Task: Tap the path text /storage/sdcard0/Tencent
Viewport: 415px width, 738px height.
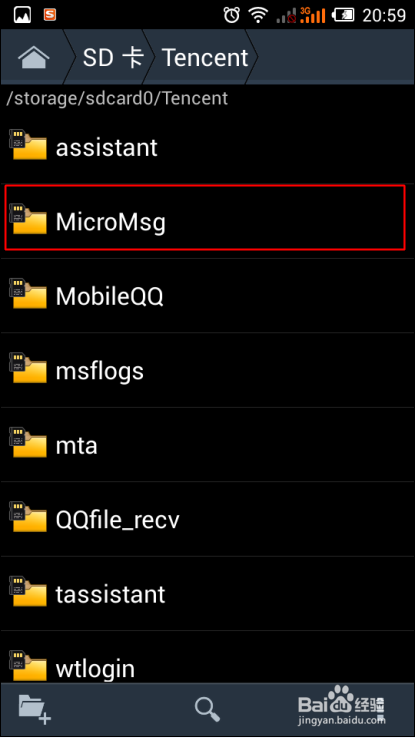Action: (x=117, y=98)
